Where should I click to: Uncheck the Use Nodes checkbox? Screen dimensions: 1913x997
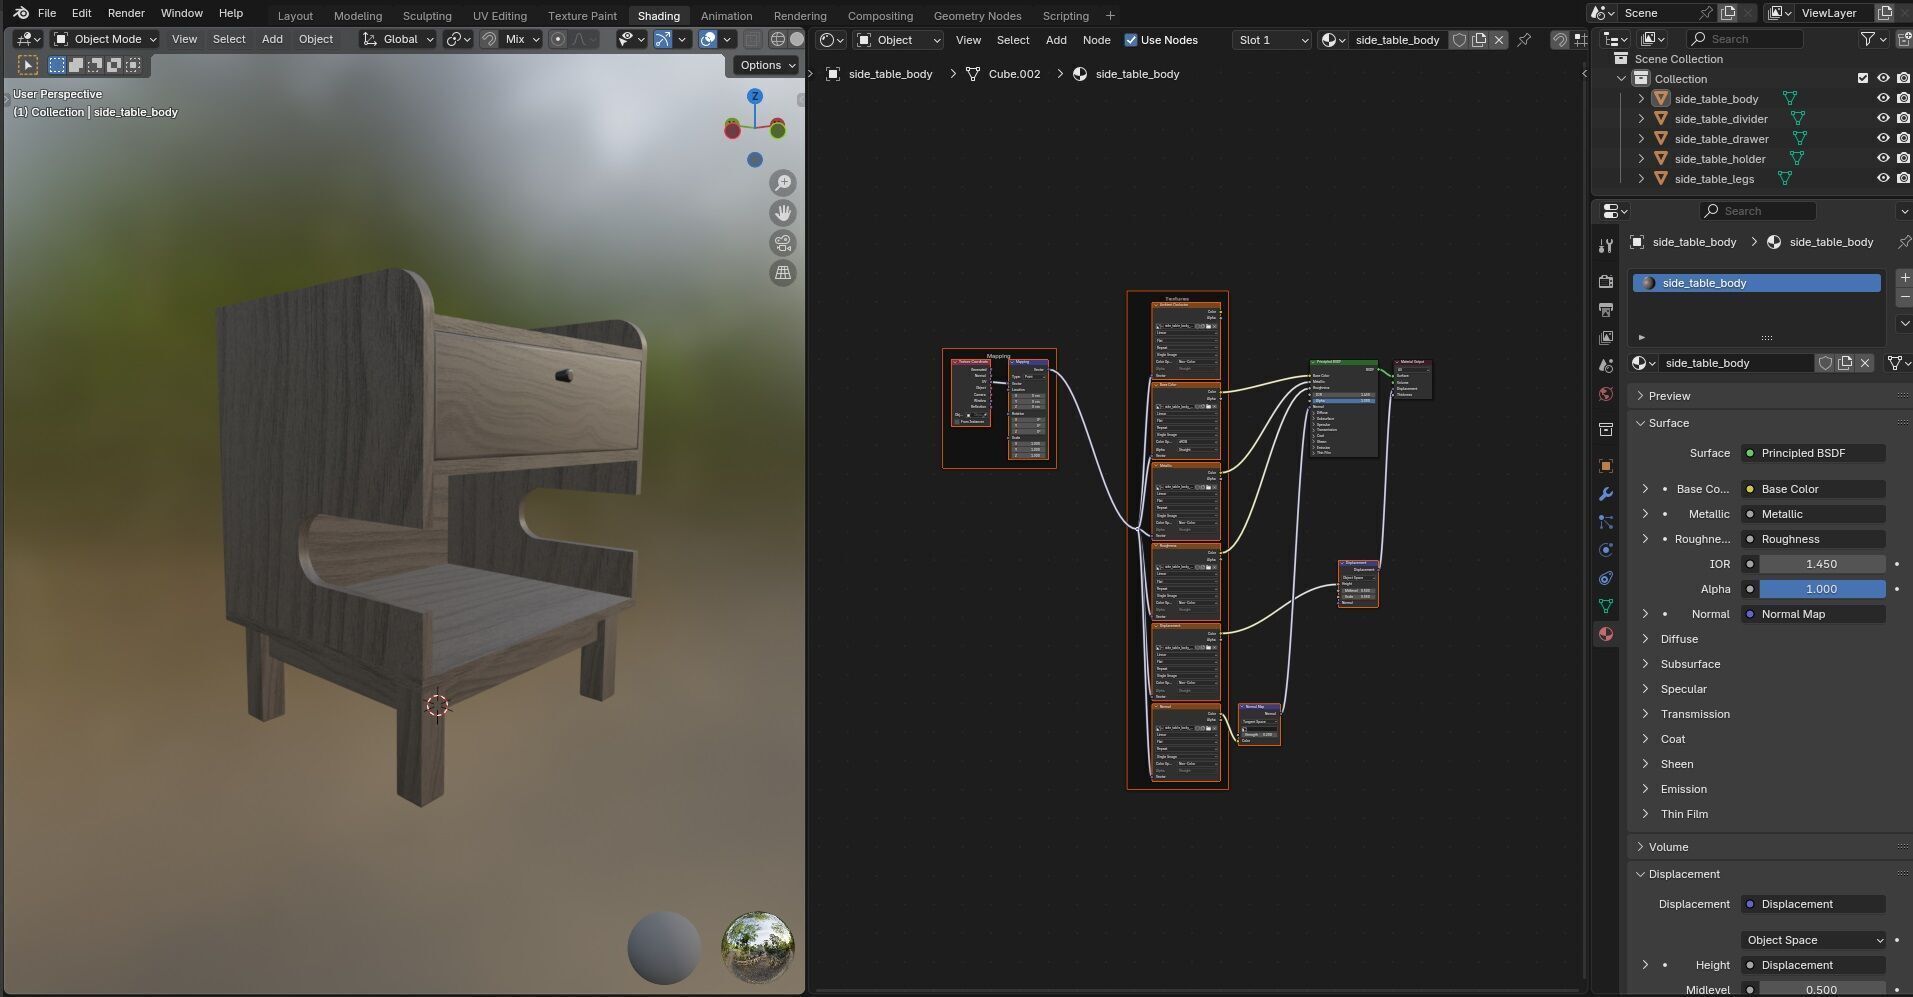click(x=1131, y=40)
